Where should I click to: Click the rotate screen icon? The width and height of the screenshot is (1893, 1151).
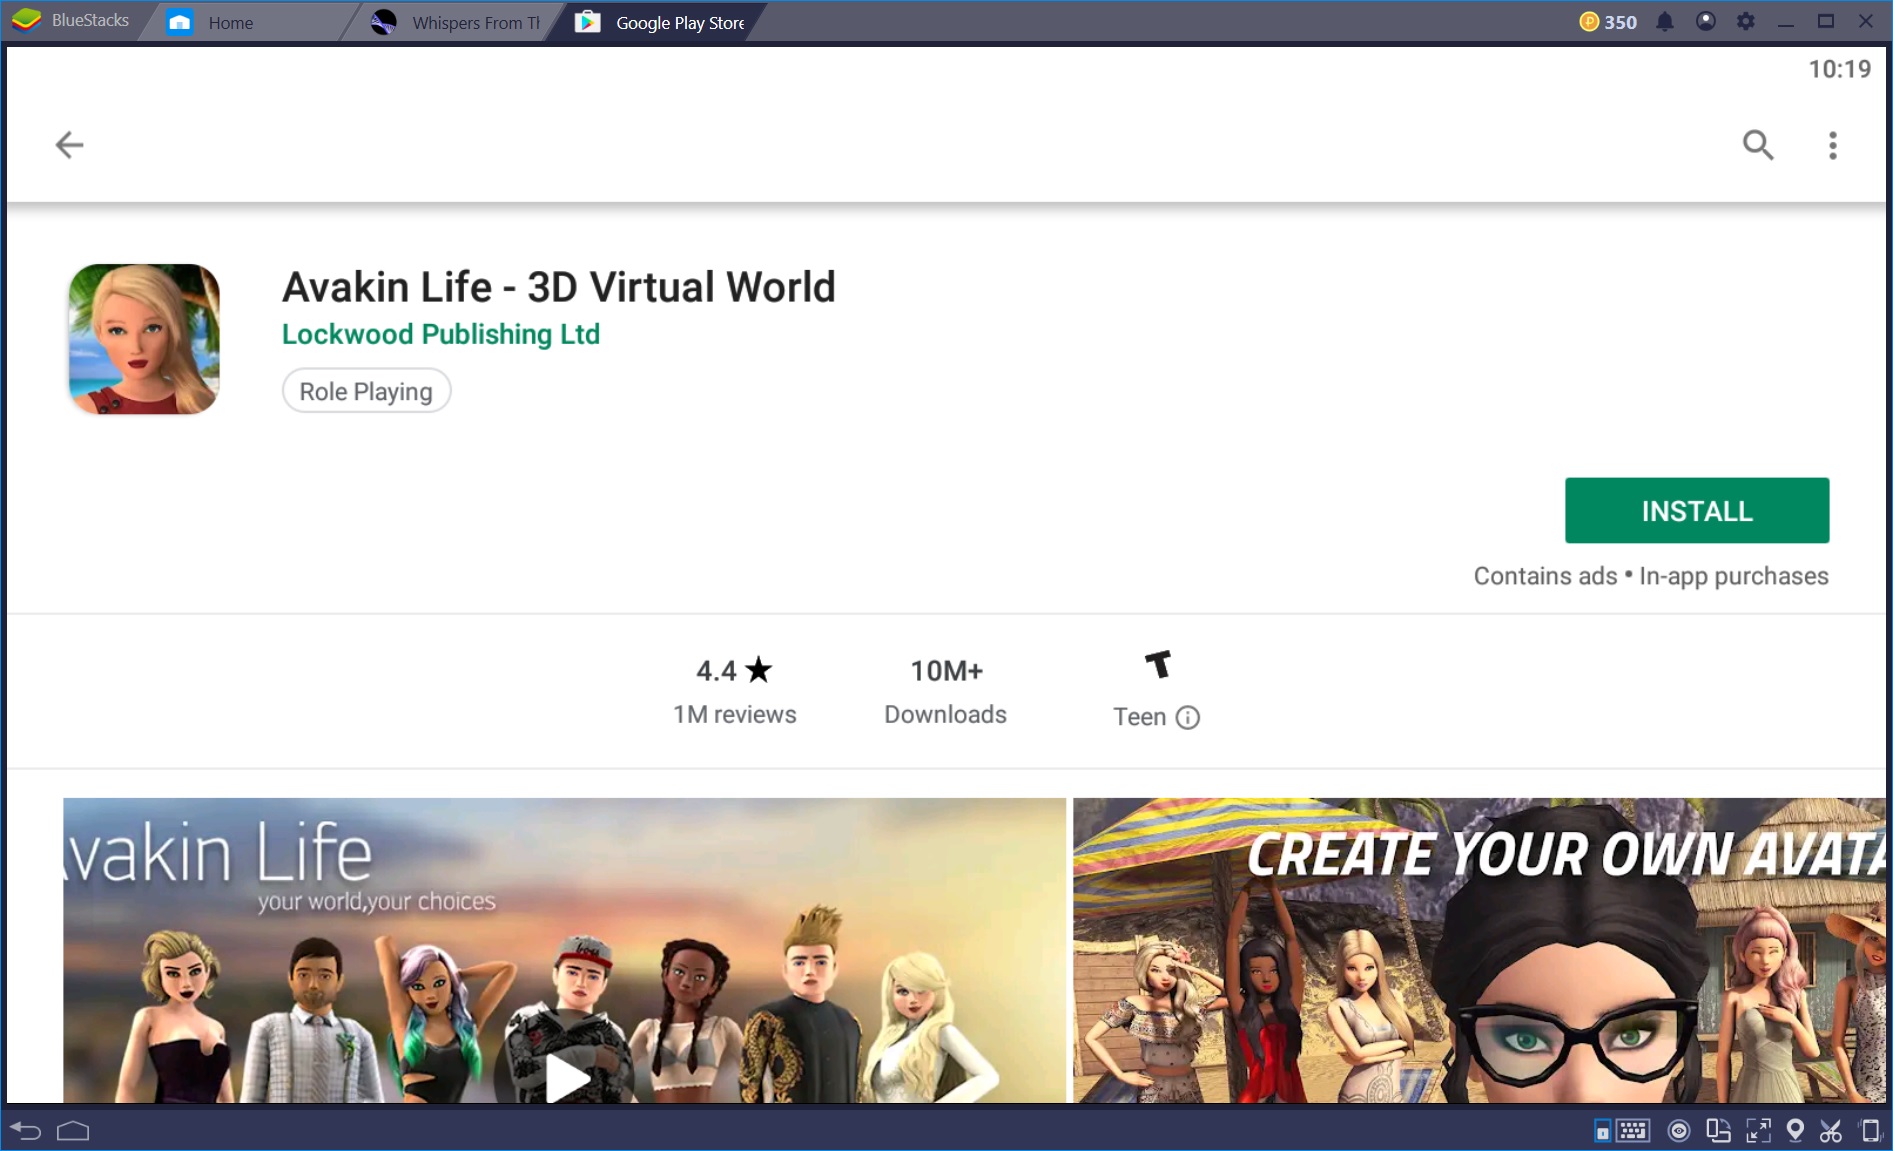1718,1131
